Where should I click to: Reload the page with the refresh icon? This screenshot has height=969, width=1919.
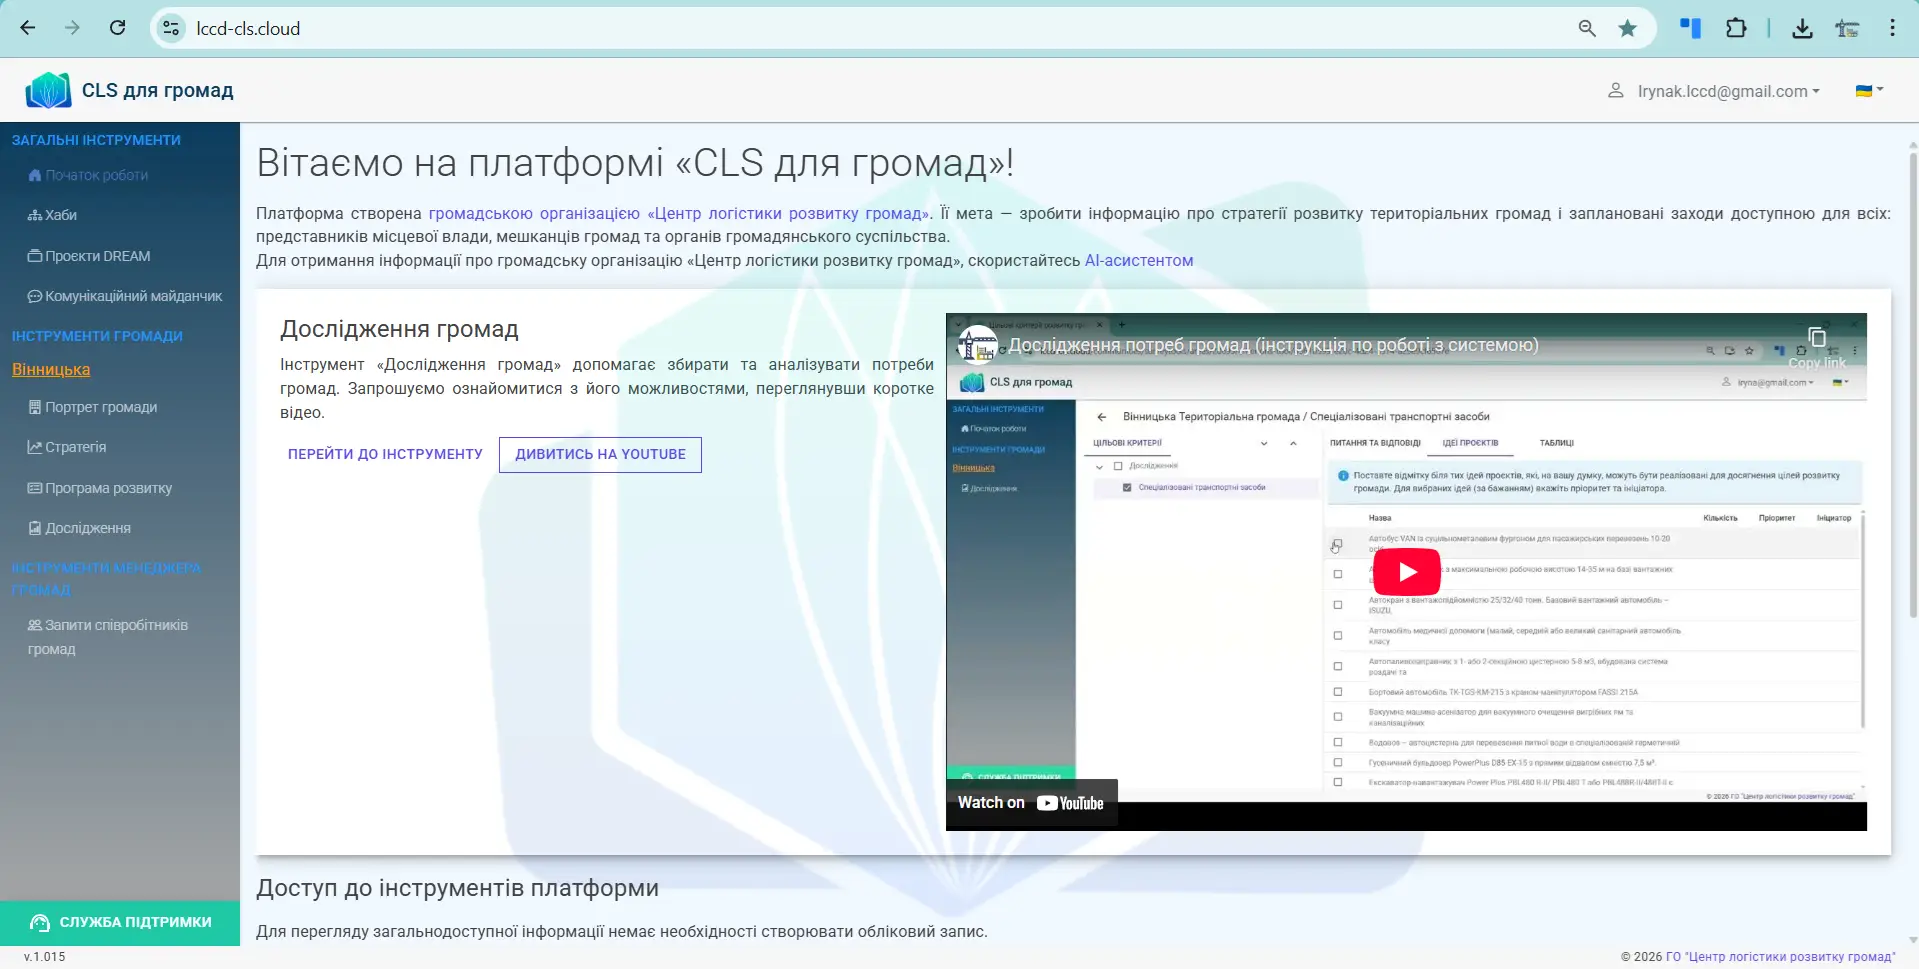tap(118, 28)
